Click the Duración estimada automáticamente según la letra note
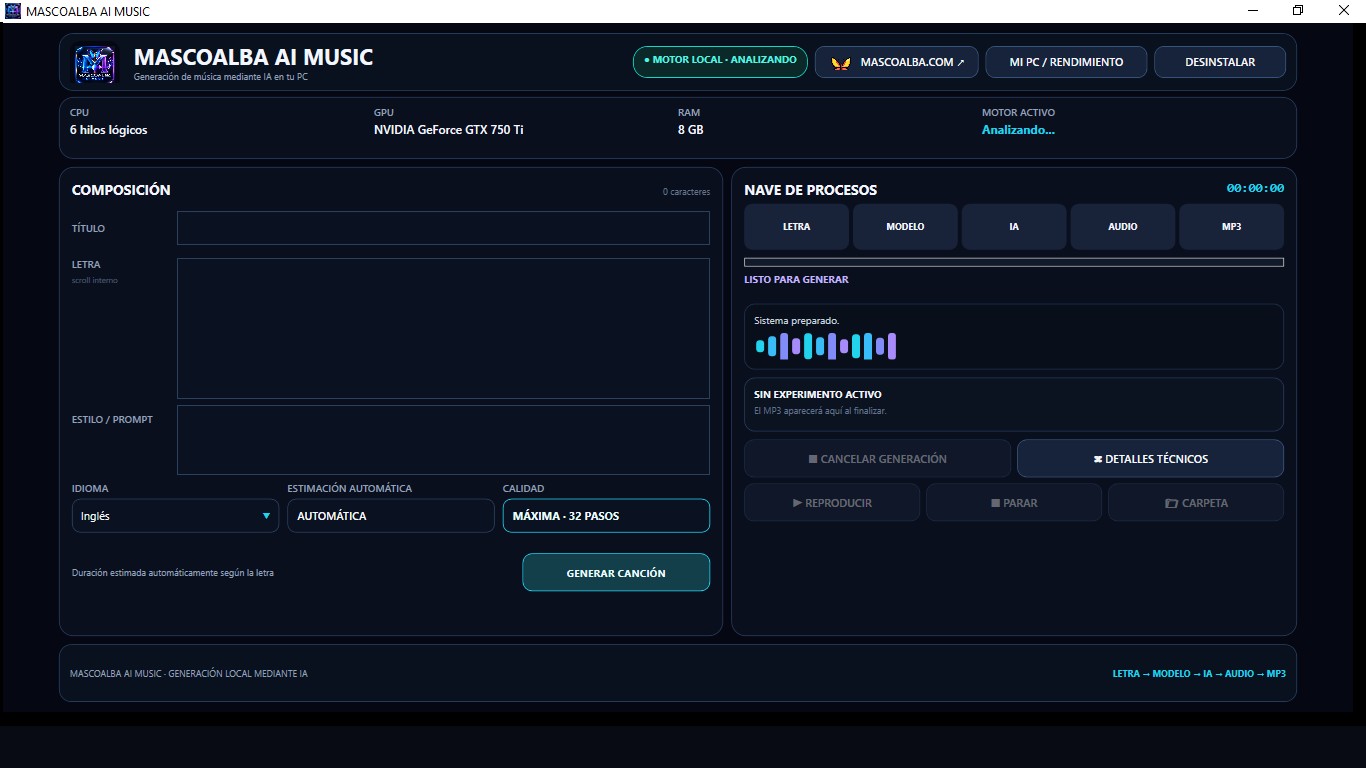This screenshot has width=1366, height=768. [x=173, y=573]
